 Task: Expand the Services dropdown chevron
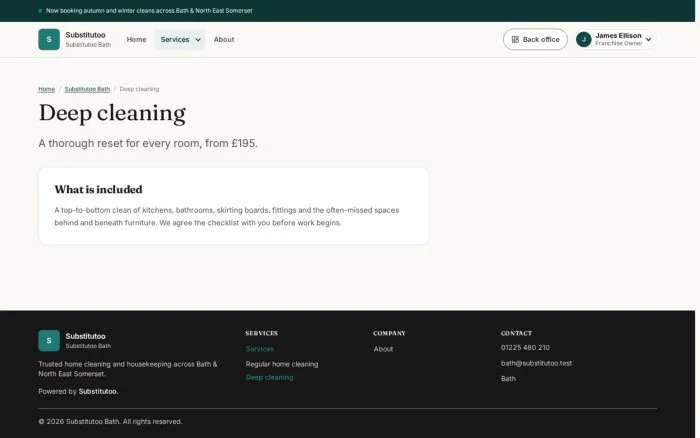point(198,40)
